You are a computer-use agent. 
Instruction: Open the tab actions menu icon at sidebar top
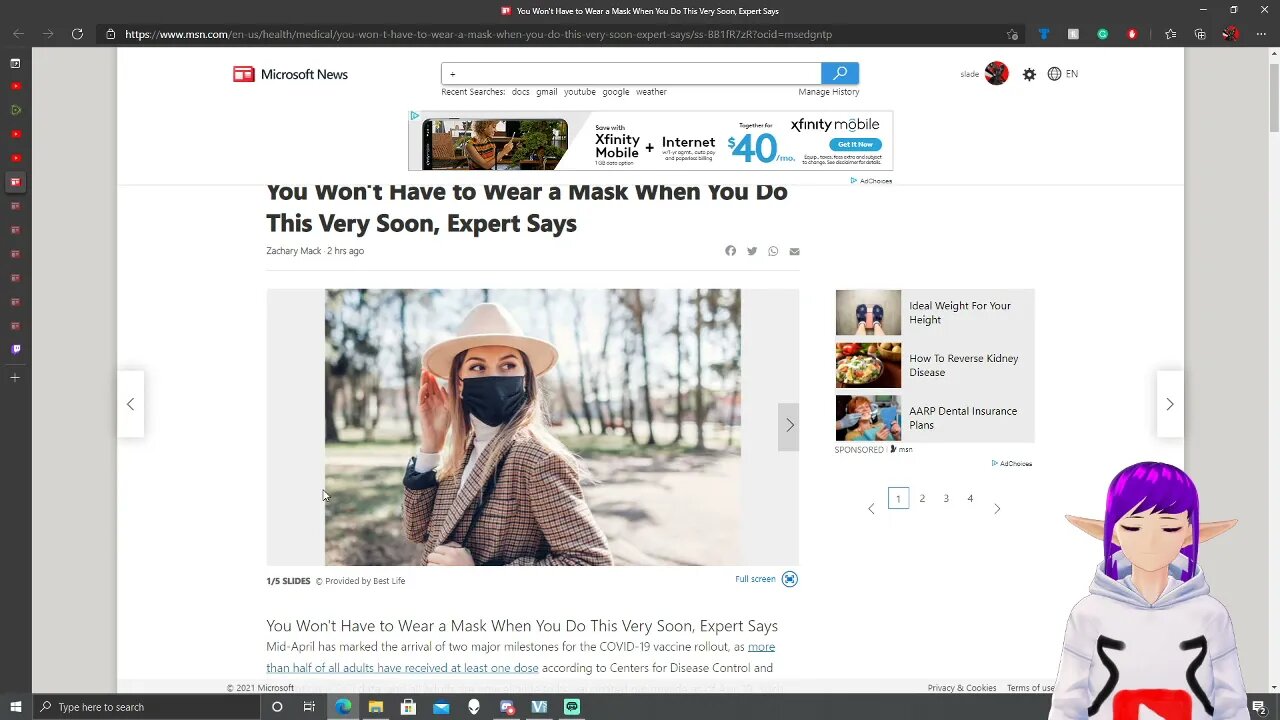click(15, 63)
